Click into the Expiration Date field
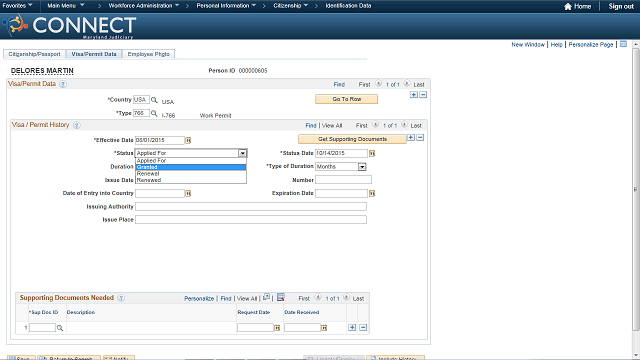Image resolution: width=640 pixels, height=360 pixels. click(x=341, y=193)
